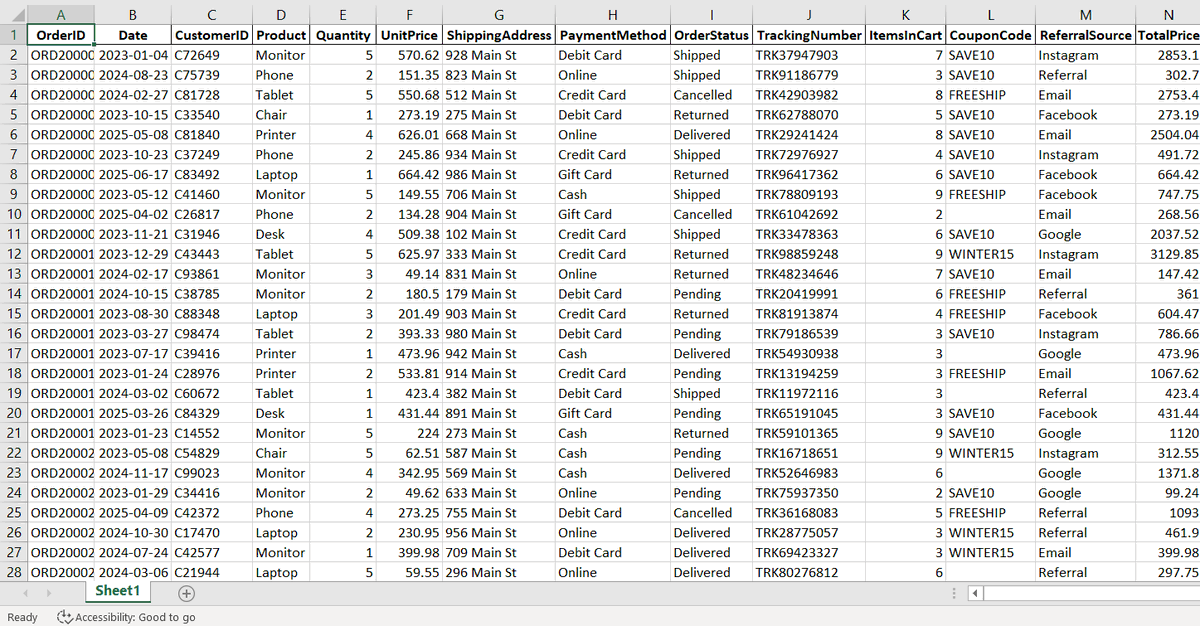Image resolution: width=1200 pixels, height=626 pixels.
Task: Select total price cell 786.66
Action: [1168, 334]
